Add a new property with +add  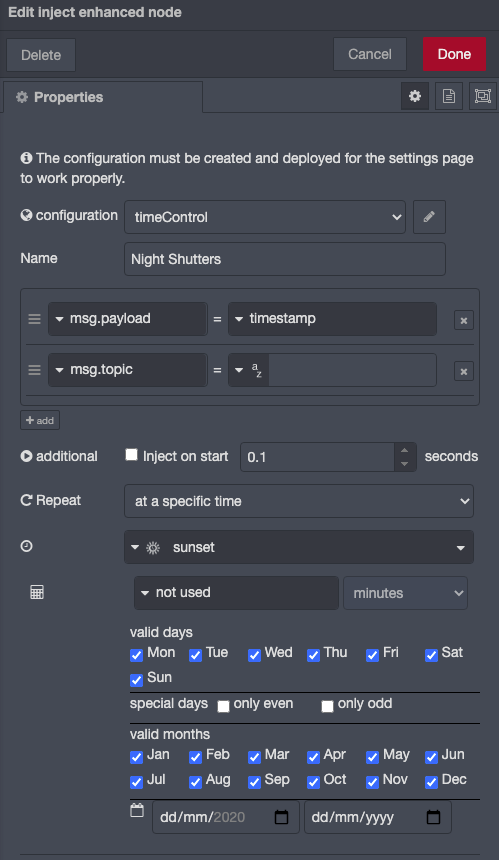40,420
